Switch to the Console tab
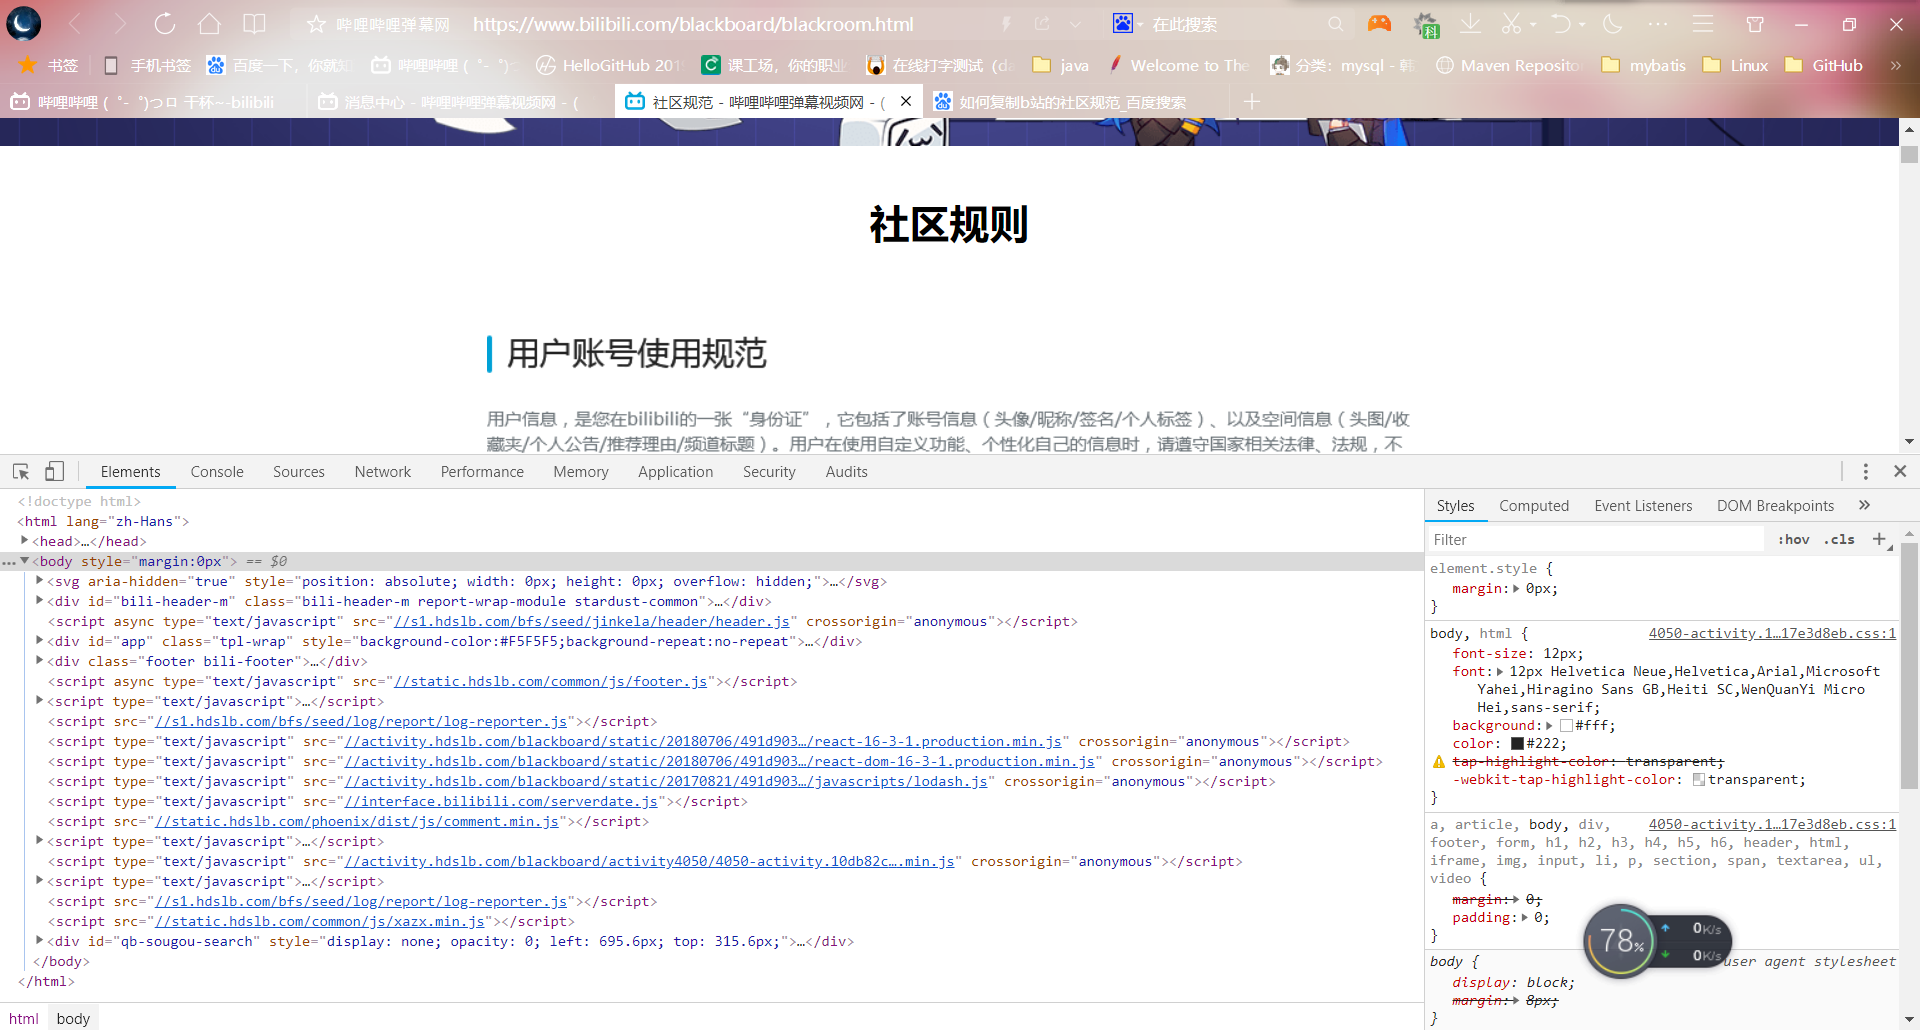Viewport: 1920px width, 1030px height. tap(217, 472)
